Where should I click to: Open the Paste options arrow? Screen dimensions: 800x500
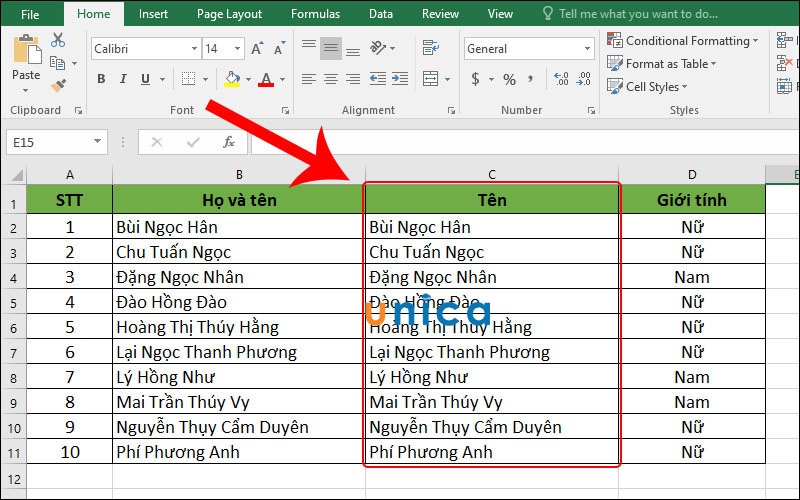pos(26,91)
